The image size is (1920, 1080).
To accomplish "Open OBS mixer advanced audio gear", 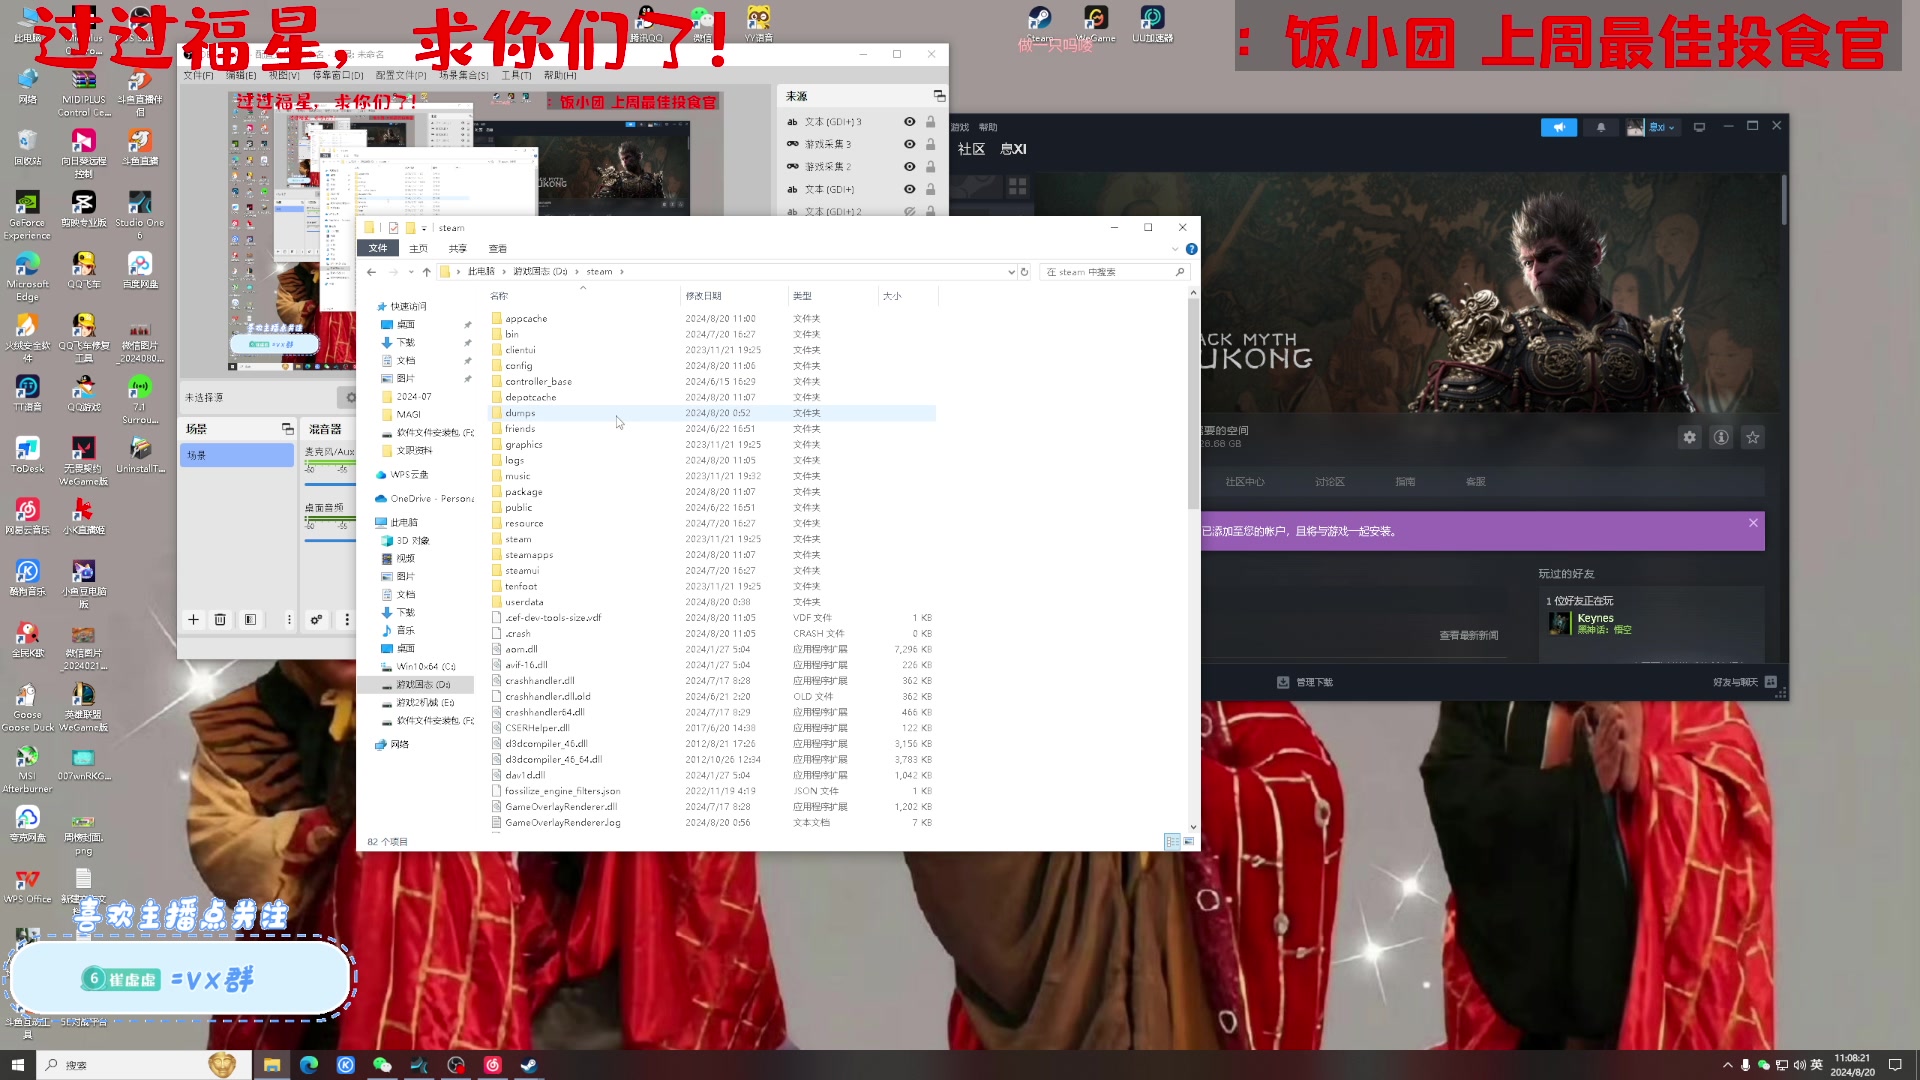I will tap(316, 620).
